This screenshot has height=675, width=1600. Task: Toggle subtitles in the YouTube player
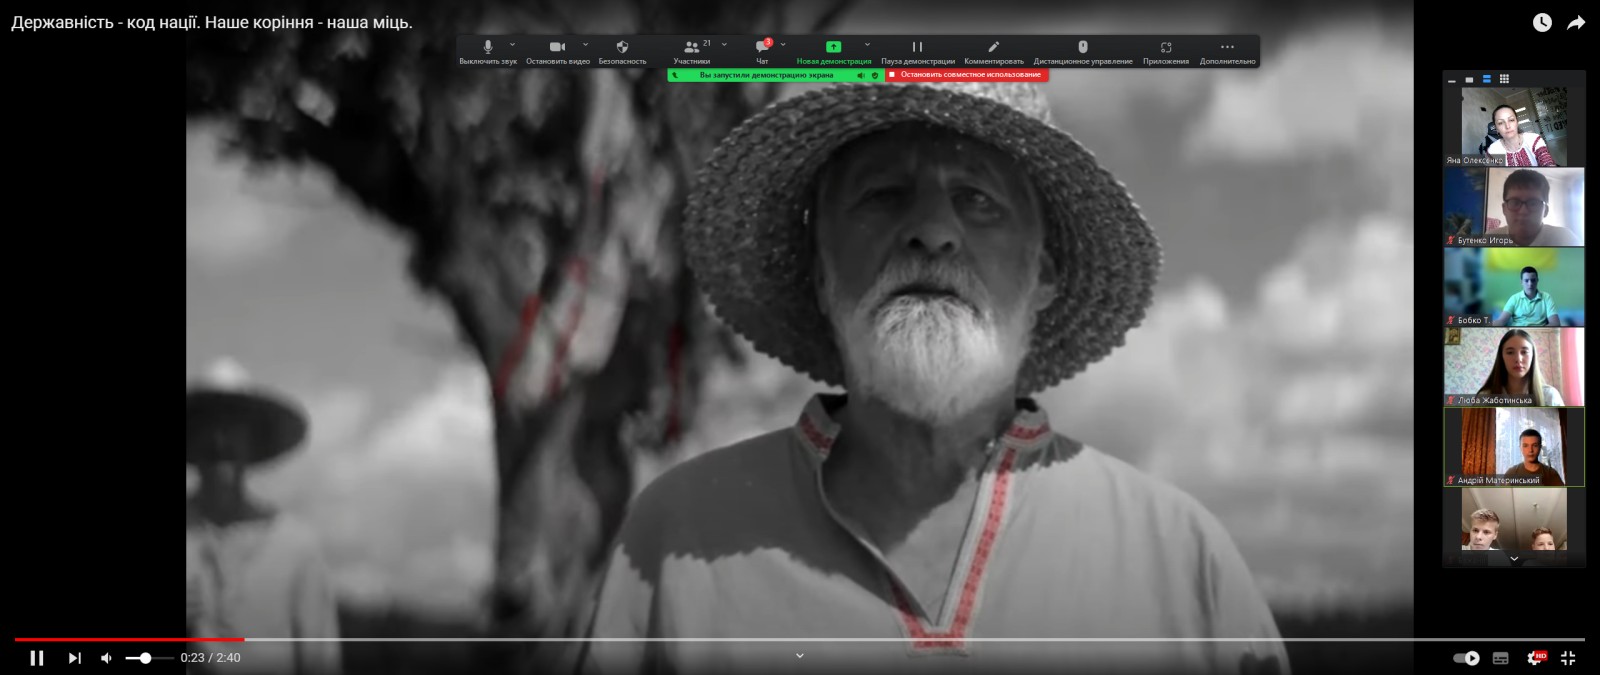pos(1500,658)
